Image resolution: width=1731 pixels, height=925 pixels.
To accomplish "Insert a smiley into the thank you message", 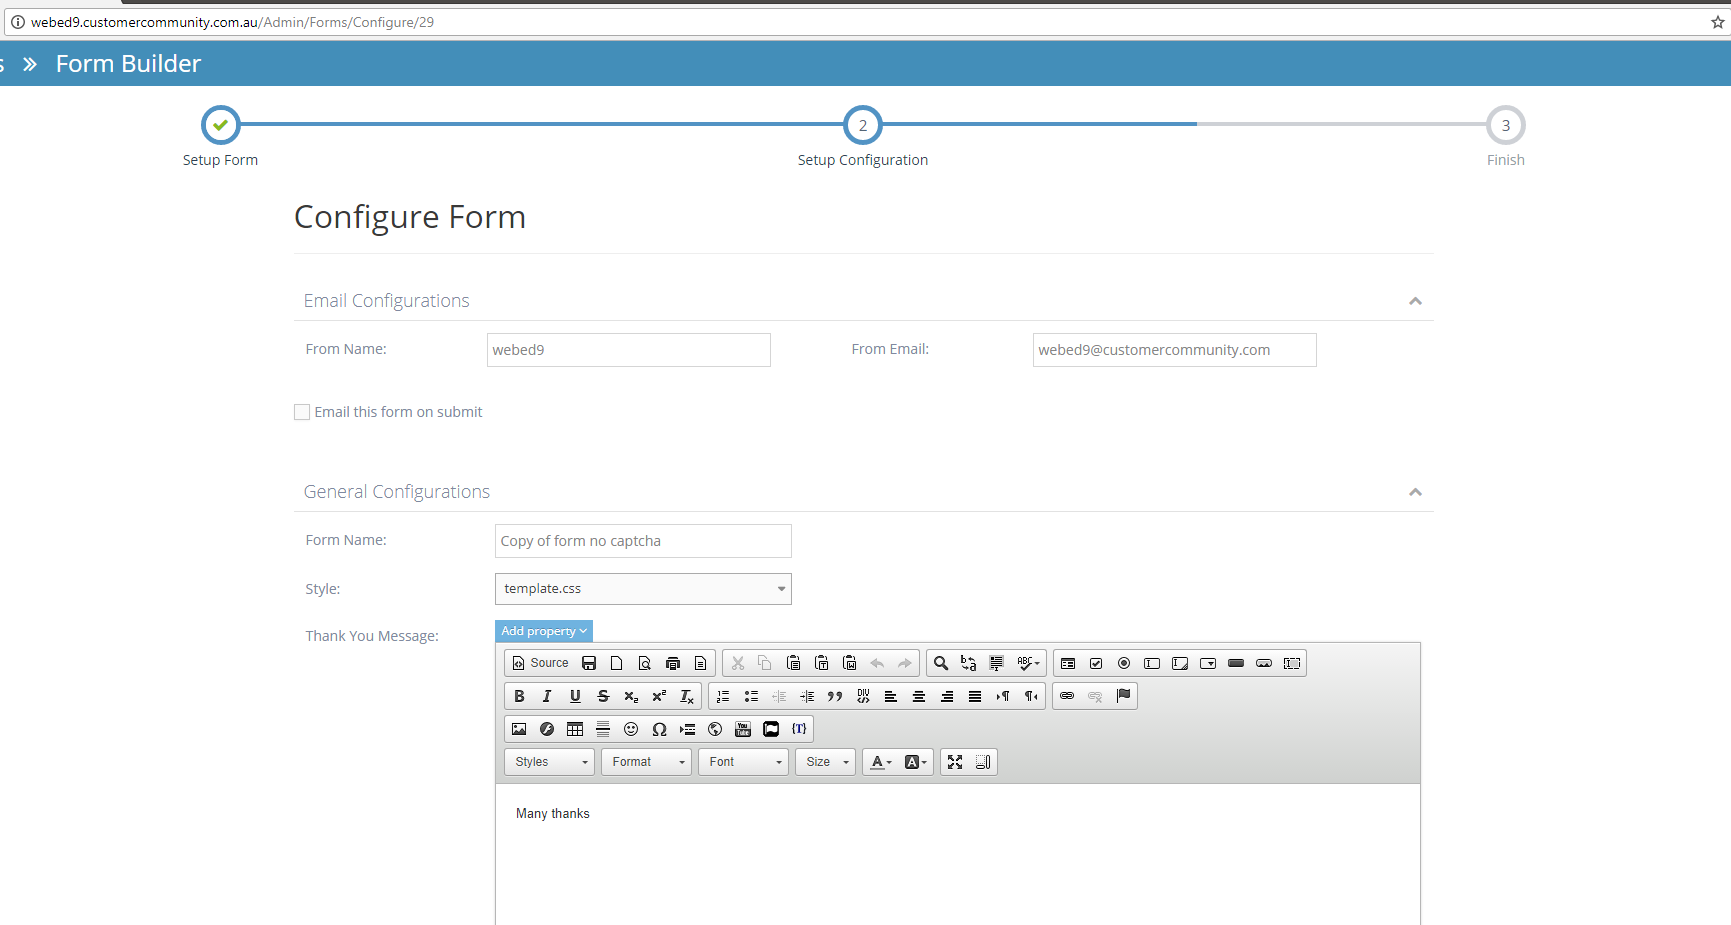I will [x=631, y=729].
